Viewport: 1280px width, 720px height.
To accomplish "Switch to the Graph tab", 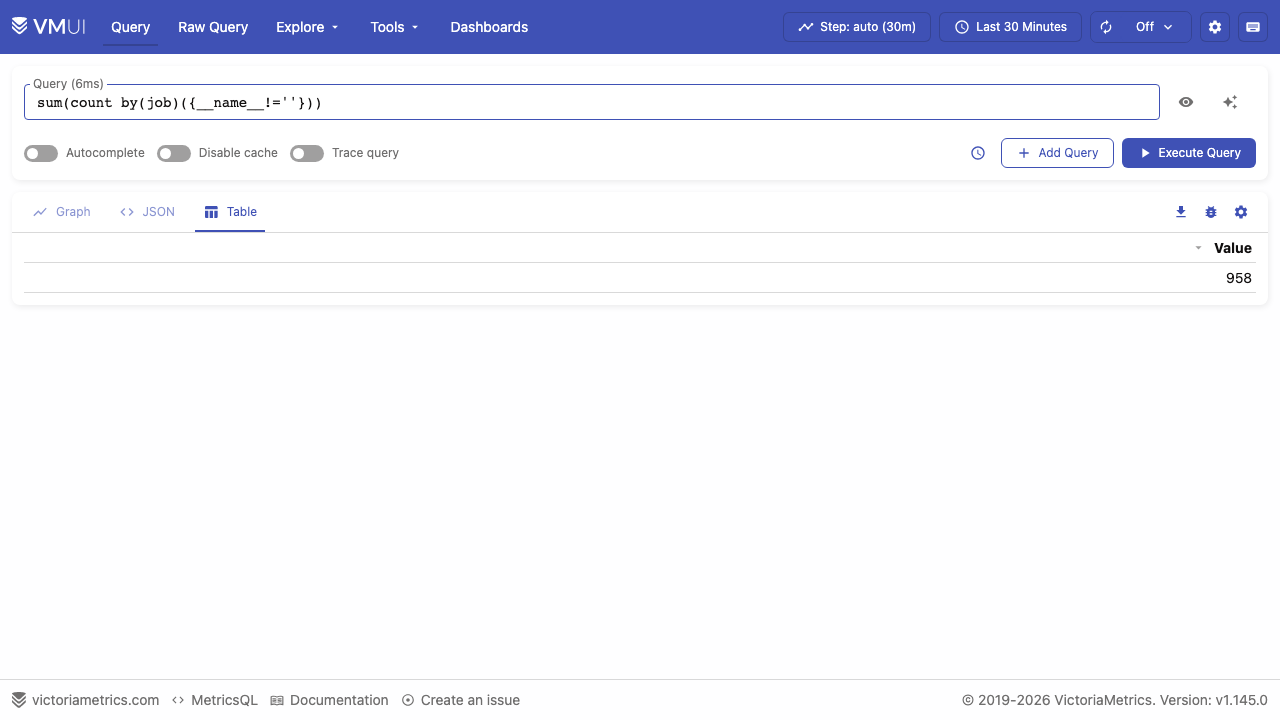I will tap(62, 212).
